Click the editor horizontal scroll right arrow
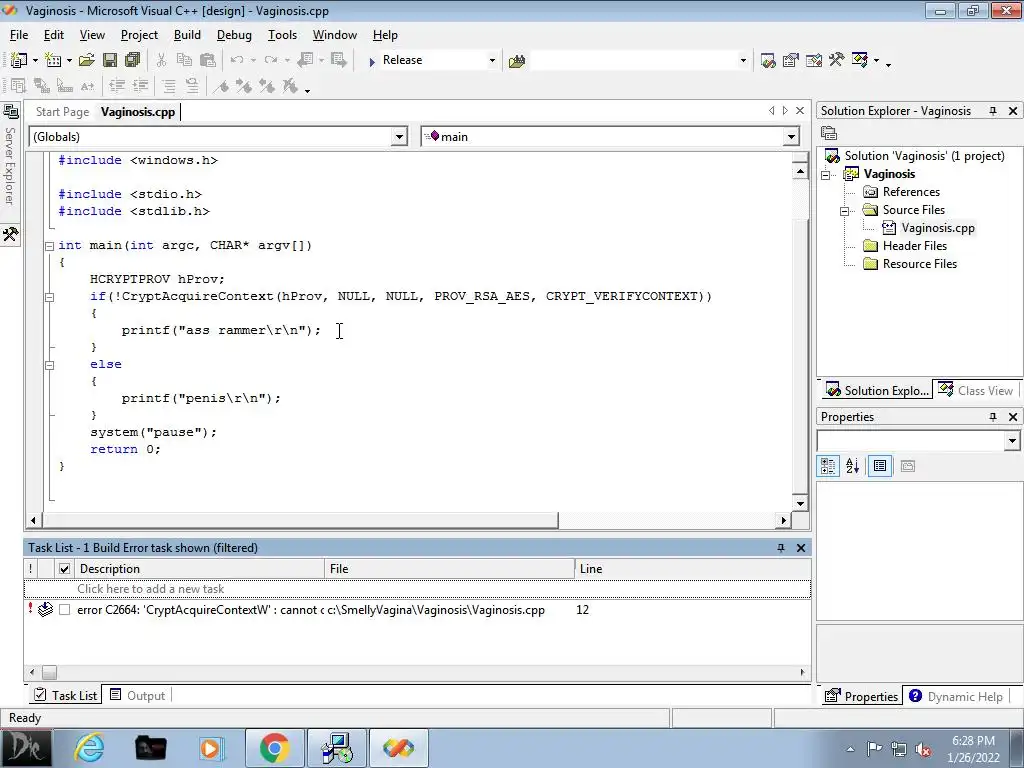The height and width of the screenshot is (768, 1024). [x=783, y=520]
